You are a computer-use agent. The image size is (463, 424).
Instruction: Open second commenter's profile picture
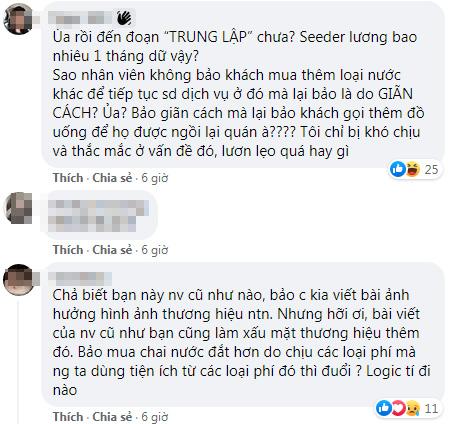[x=18, y=208]
